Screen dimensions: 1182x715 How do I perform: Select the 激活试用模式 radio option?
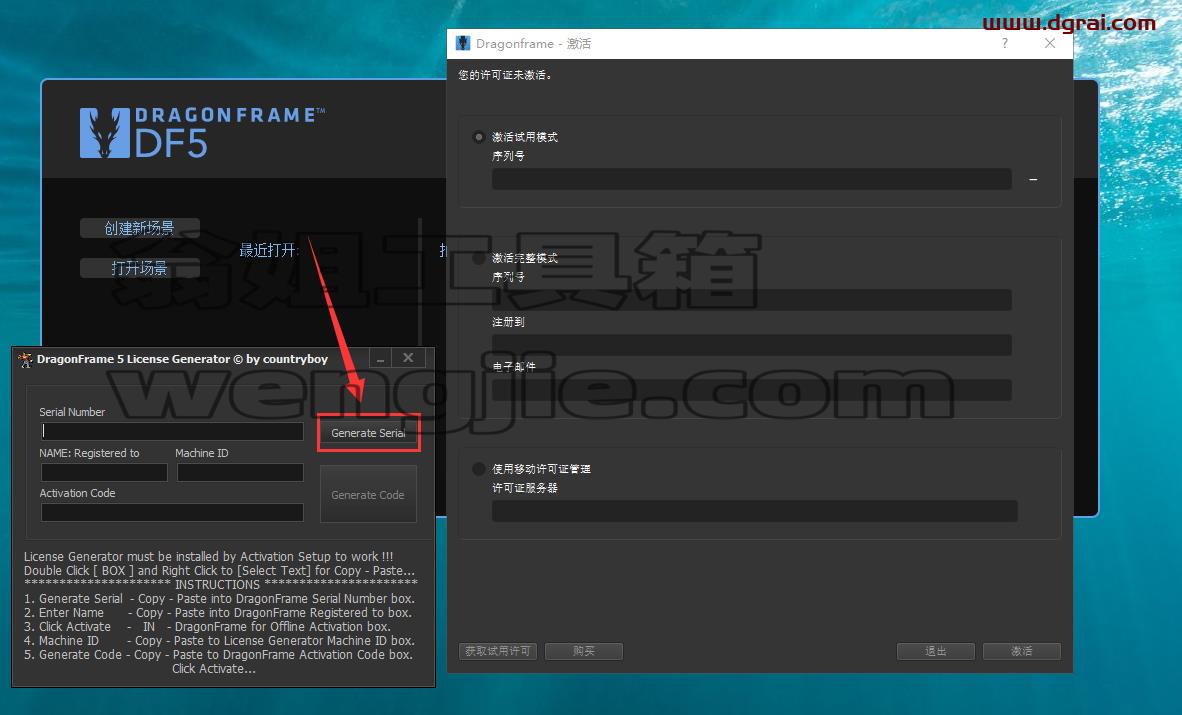click(478, 137)
